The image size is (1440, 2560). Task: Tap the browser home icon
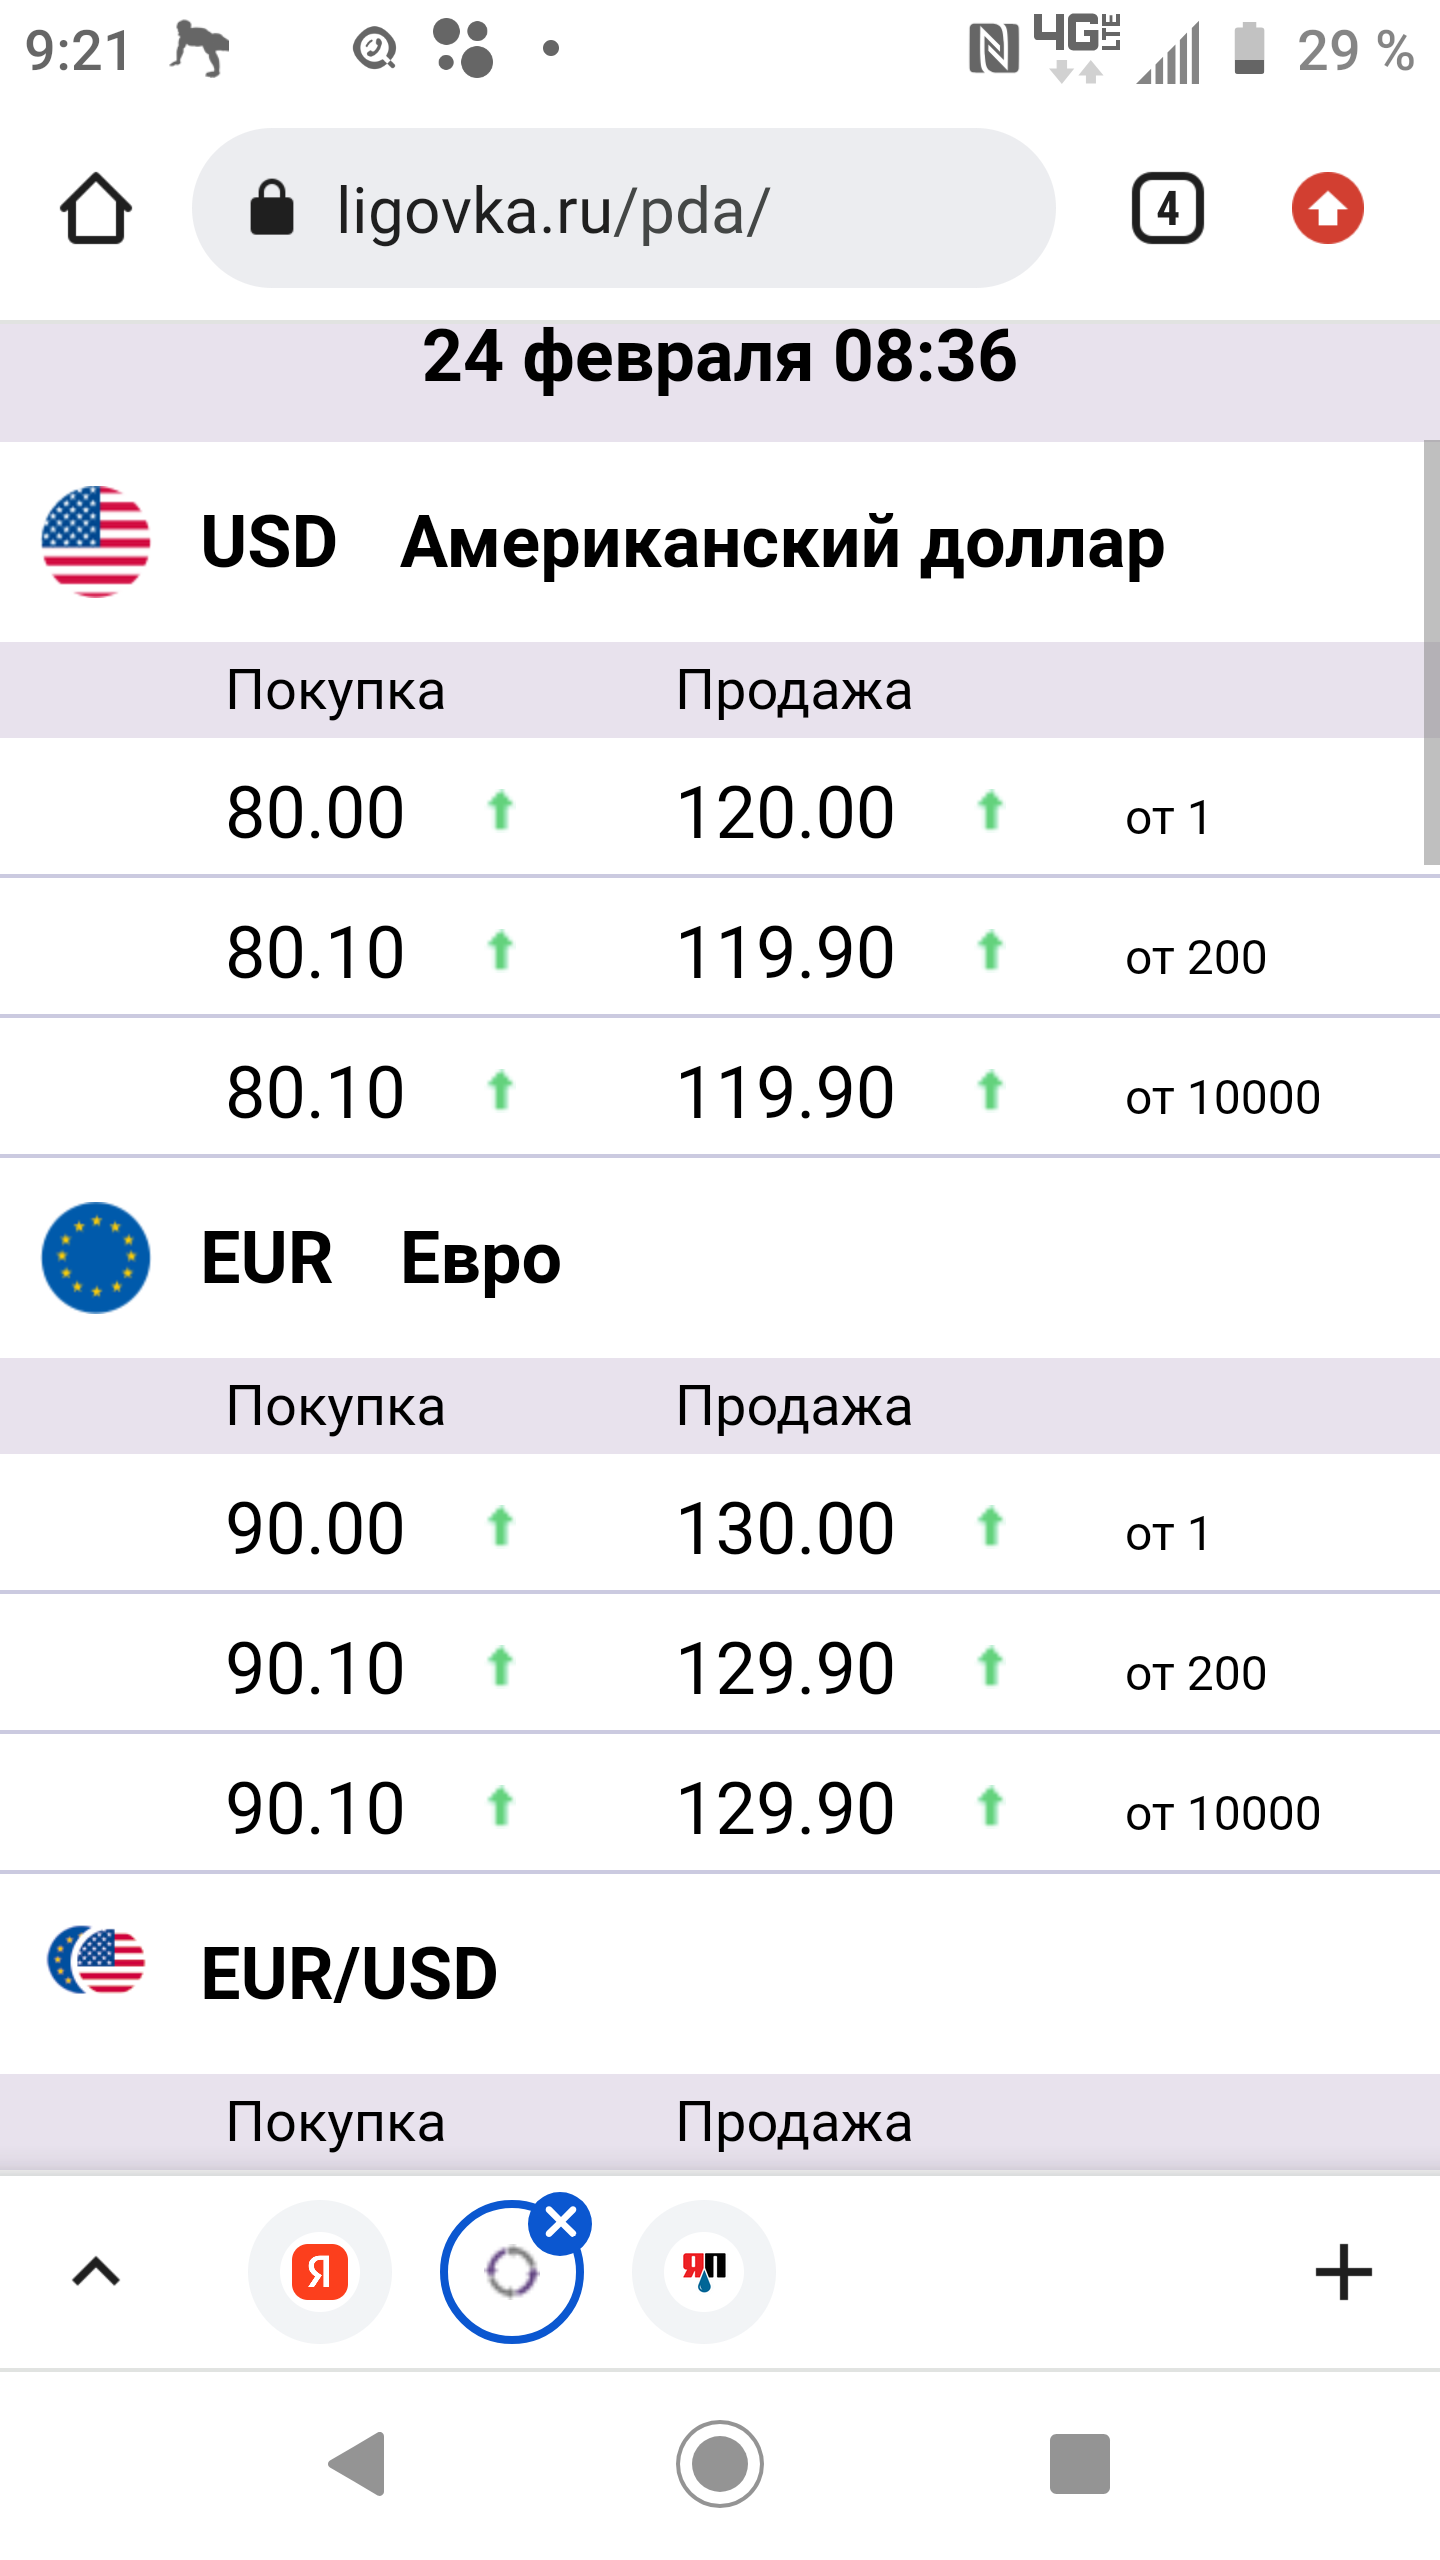click(x=96, y=209)
